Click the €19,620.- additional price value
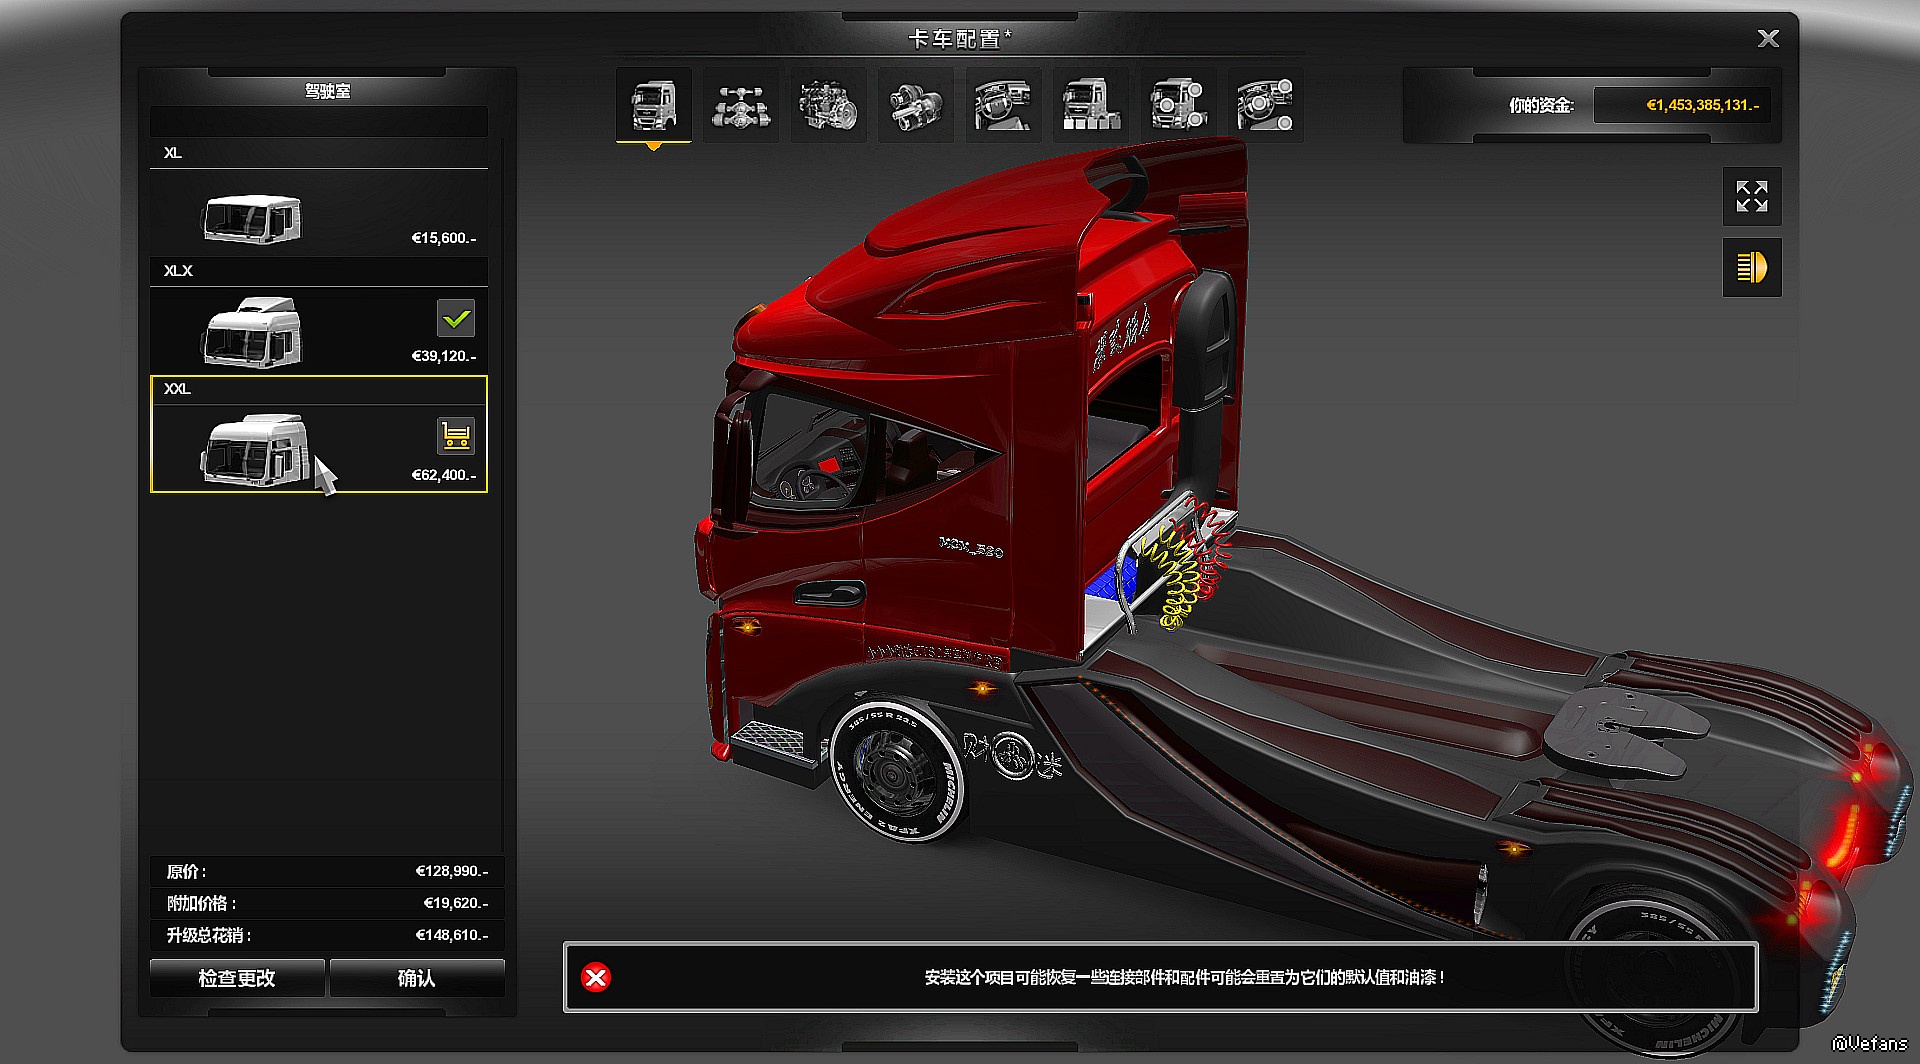 click(x=456, y=903)
